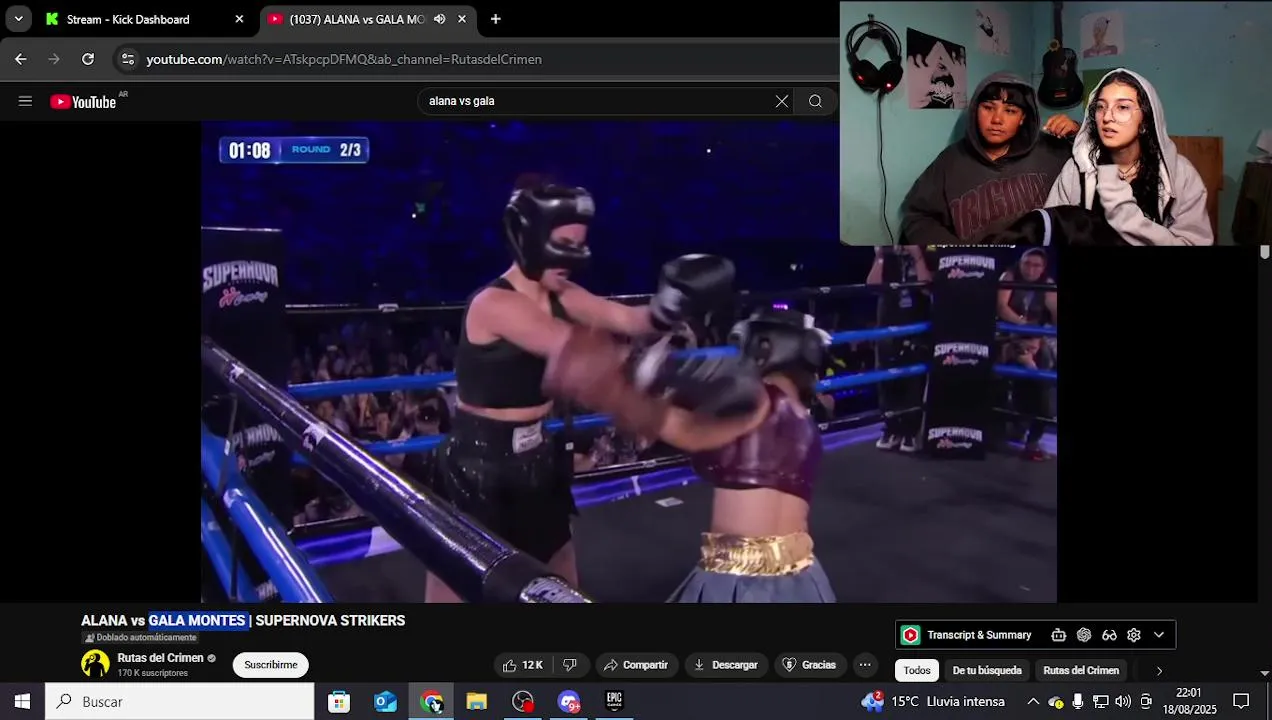Select the 'Rutas del Crimen' chip
Viewport: 1272px width, 720px height.
pyautogui.click(x=1081, y=671)
